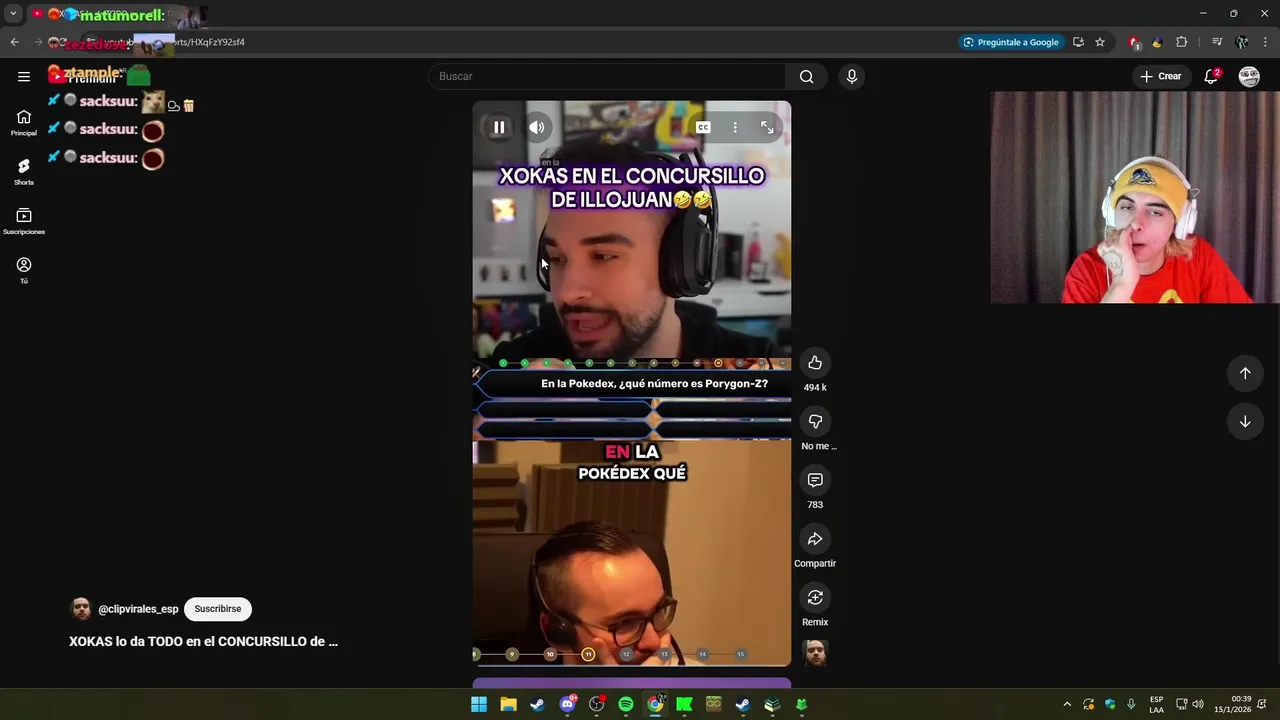The width and height of the screenshot is (1280, 720).
Task: Open the 783 comments panel
Action: 815,480
